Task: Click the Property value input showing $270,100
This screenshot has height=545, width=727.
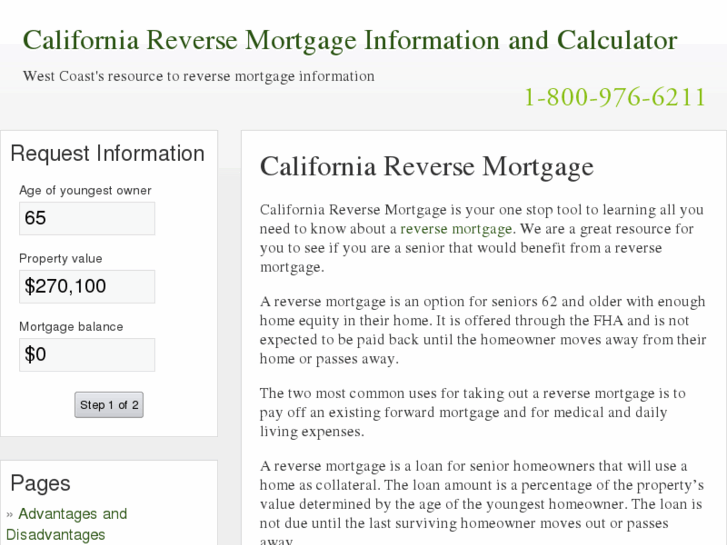Action: coord(87,286)
